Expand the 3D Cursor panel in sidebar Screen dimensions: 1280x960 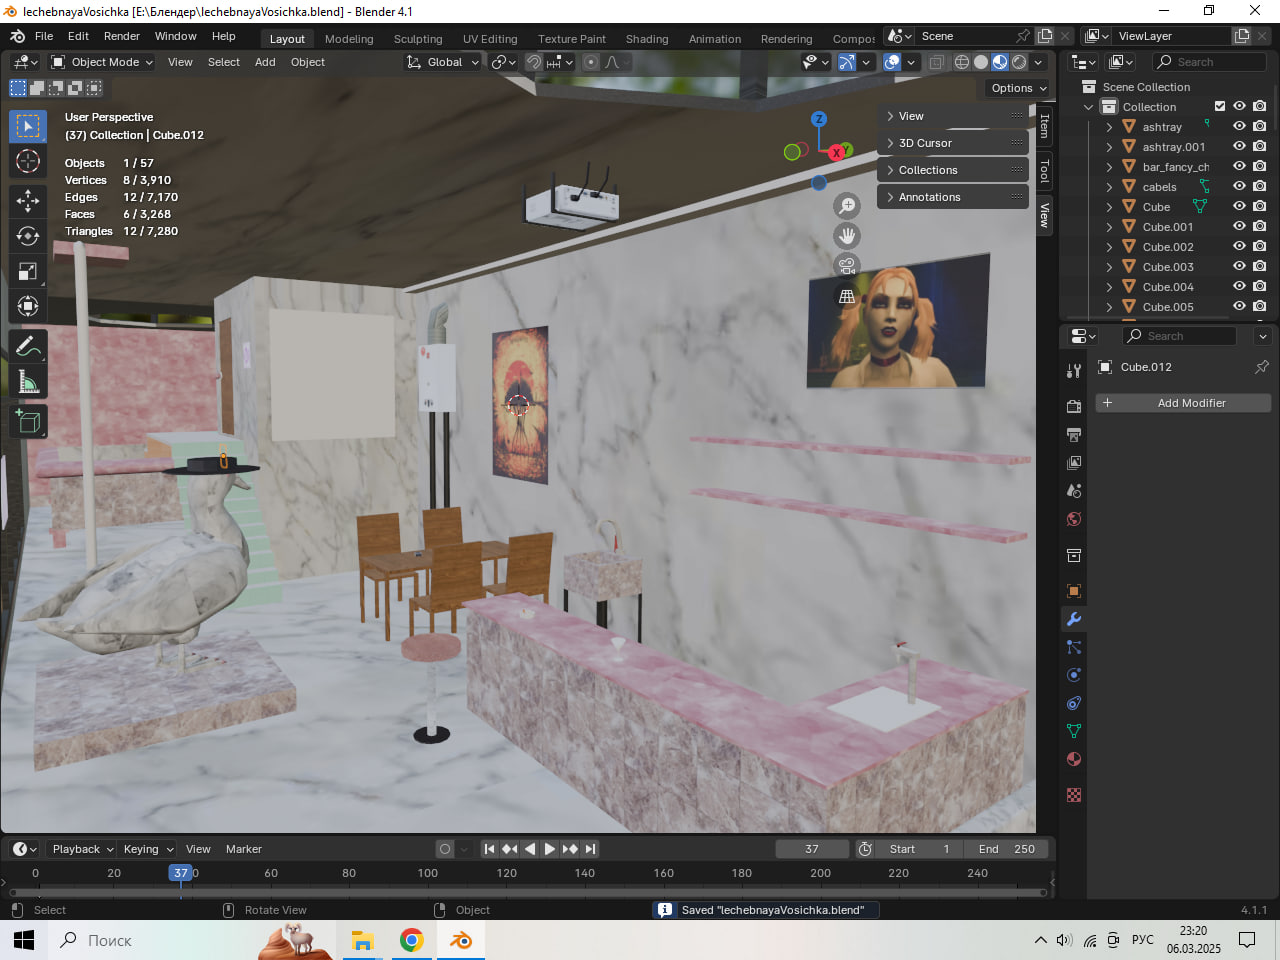tap(953, 143)
